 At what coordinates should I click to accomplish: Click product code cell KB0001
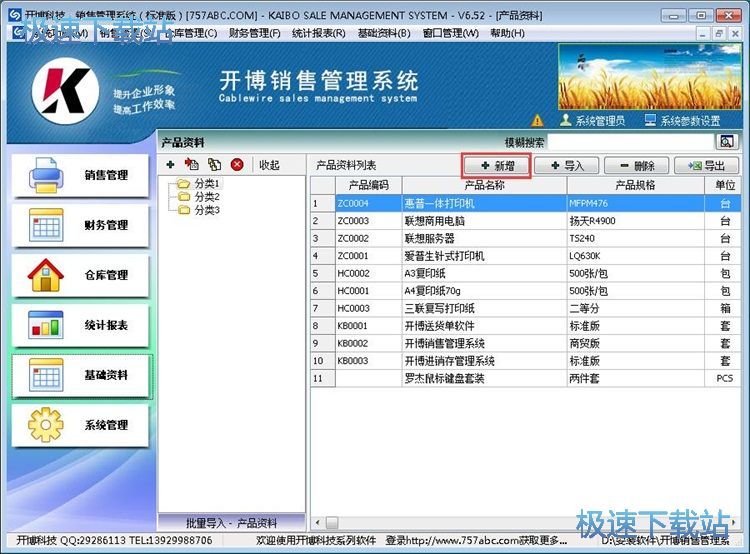pos(368,326)
